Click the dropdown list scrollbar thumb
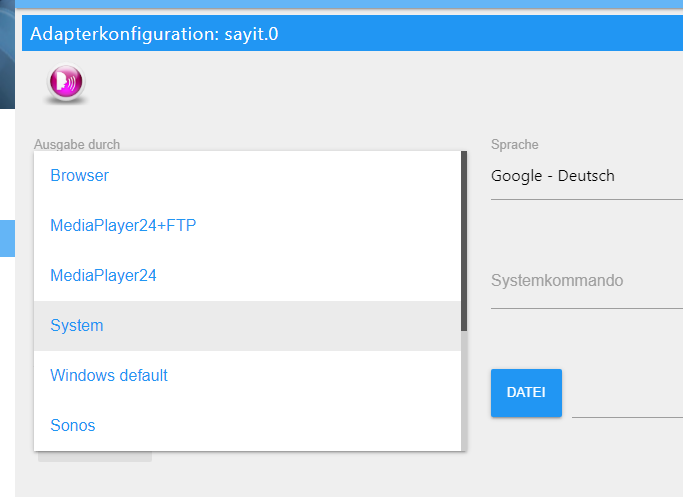The image size is (683, 497). [464, 240]
